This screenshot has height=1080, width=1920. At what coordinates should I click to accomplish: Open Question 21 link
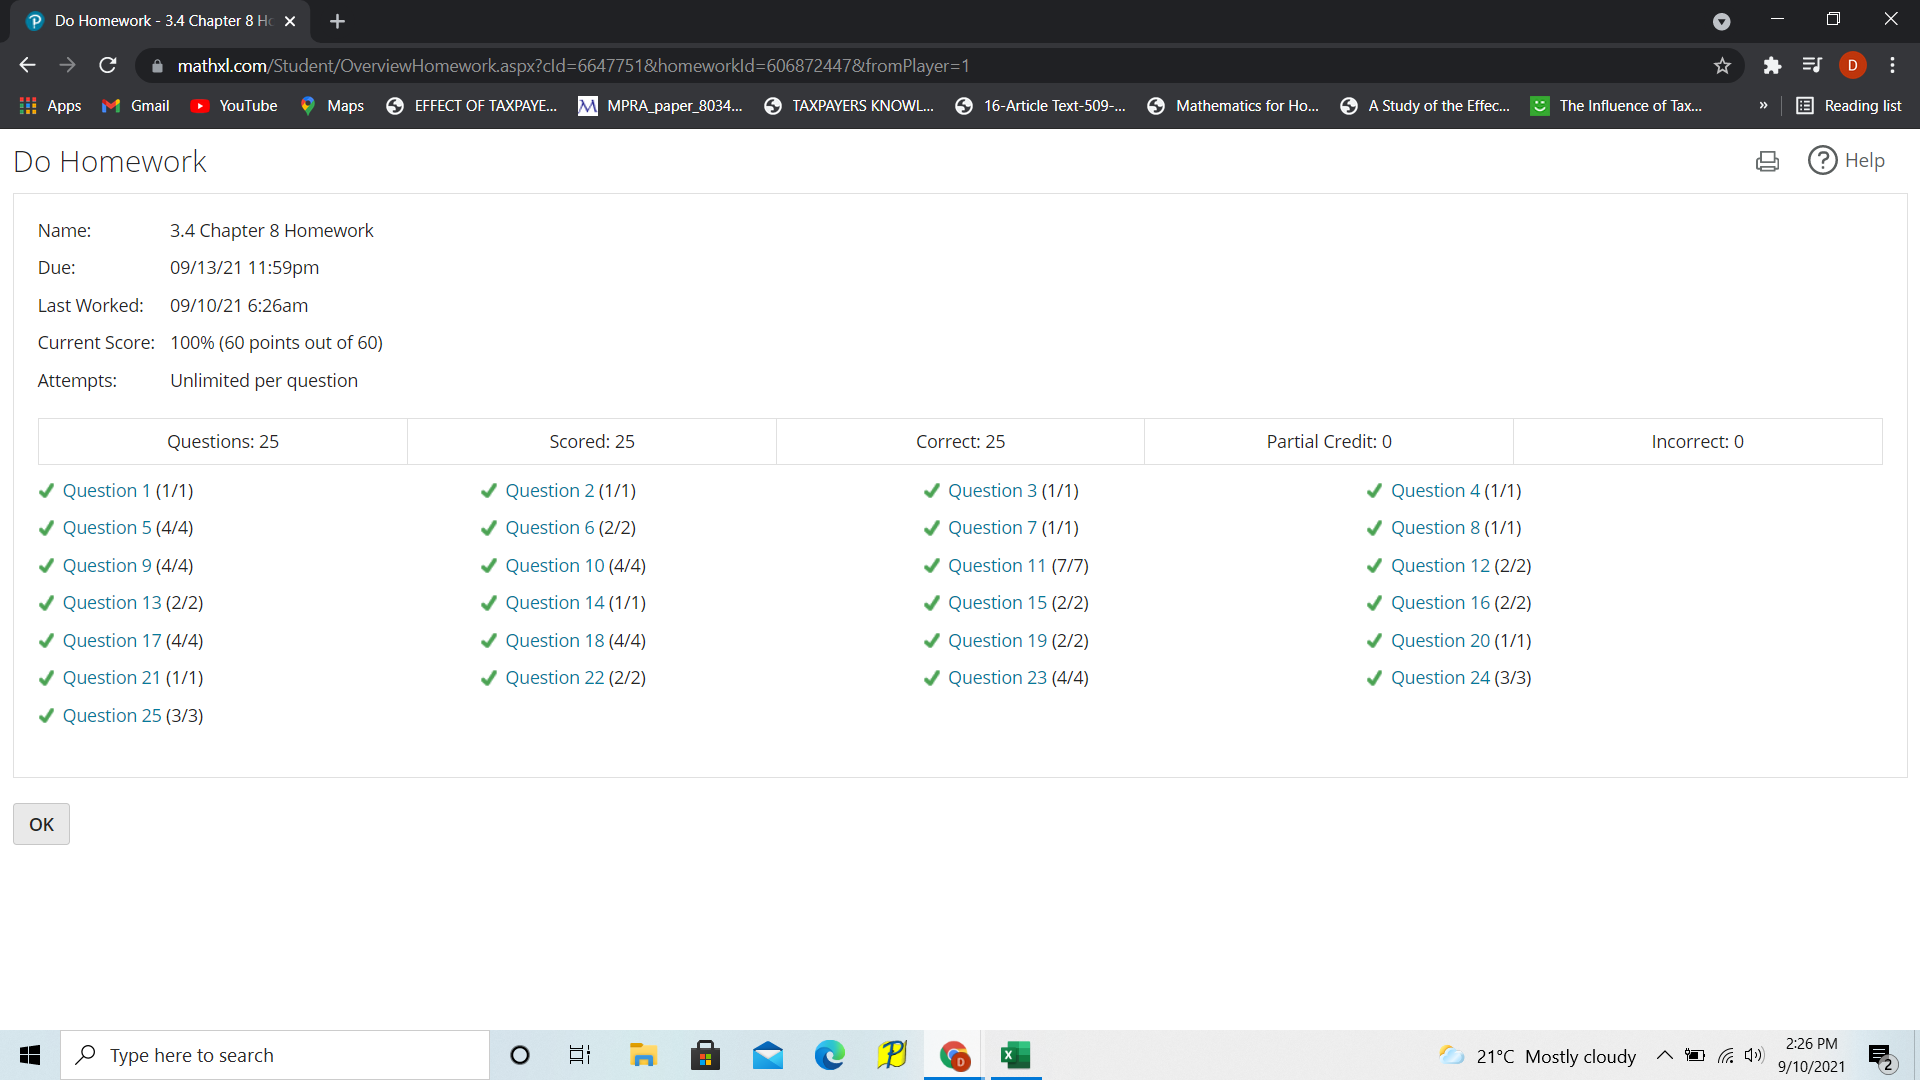point(111,678)
